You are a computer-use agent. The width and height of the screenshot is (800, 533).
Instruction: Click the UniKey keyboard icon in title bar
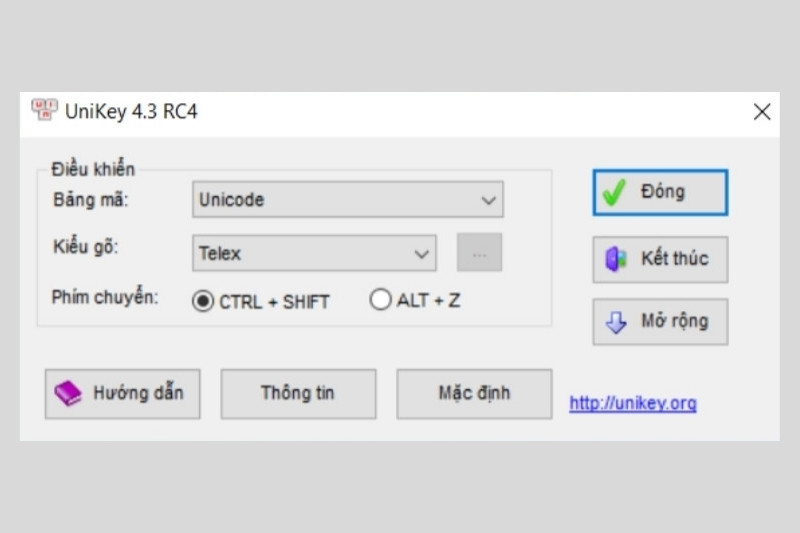click(x=44, y=110)
